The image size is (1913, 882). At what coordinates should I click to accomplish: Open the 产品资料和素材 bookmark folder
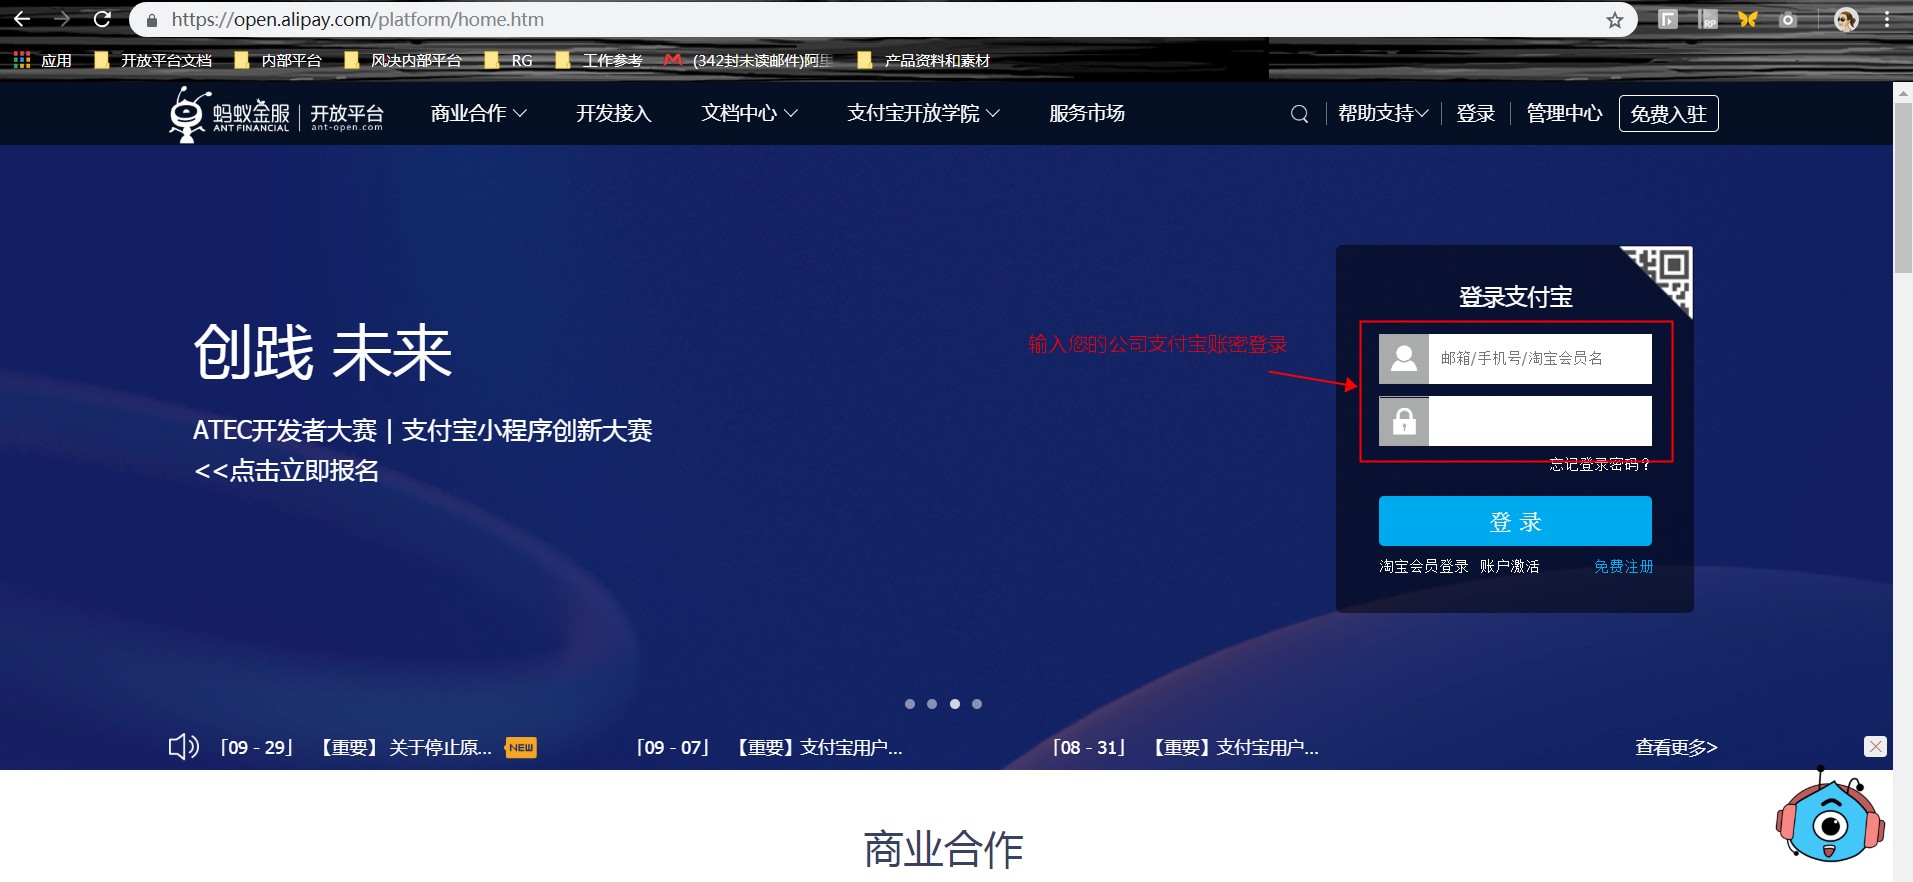coord(924,60)
